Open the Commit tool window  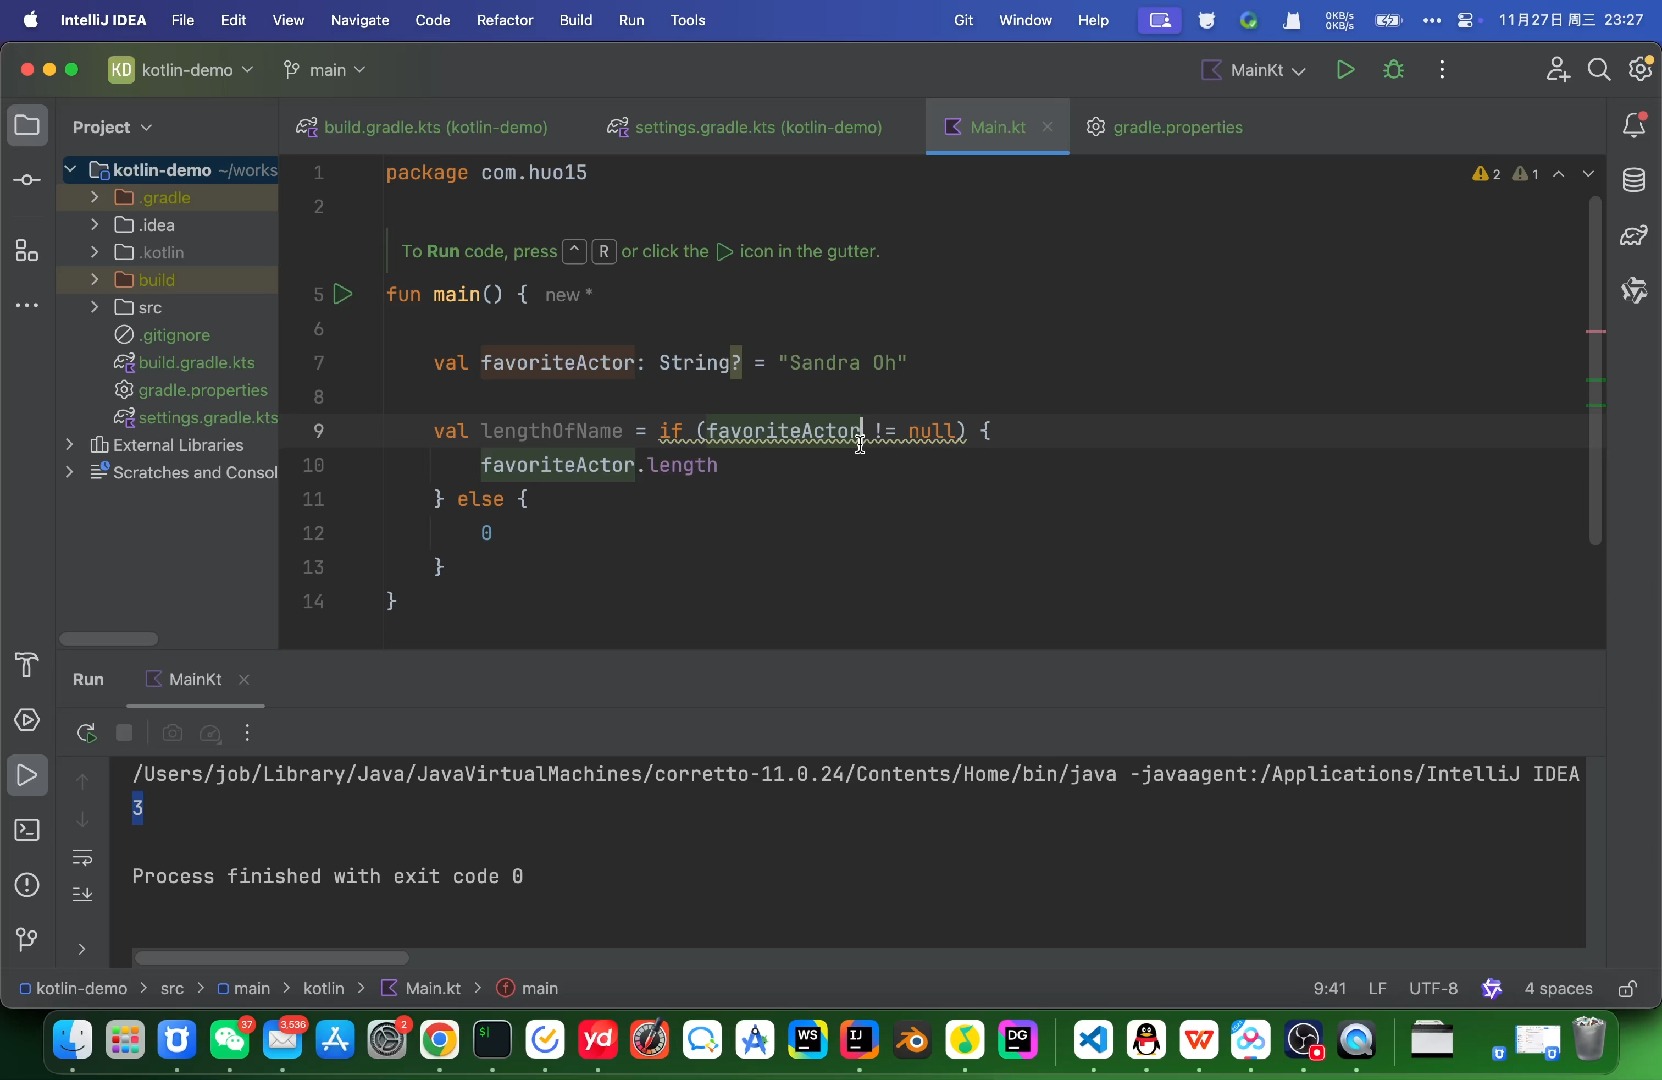coord(27,180)
